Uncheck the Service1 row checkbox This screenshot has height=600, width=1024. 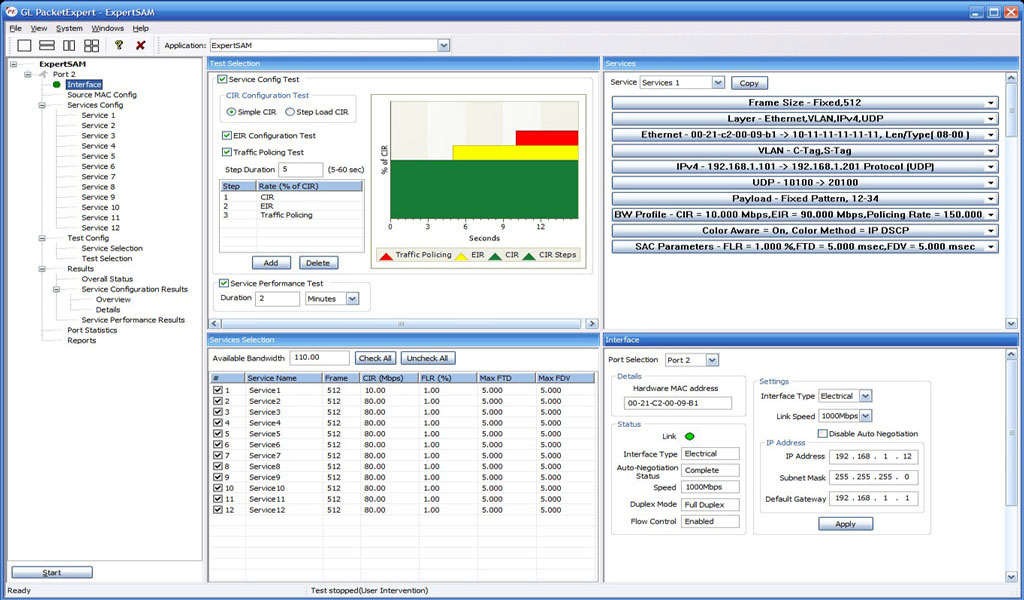point(217,390)
